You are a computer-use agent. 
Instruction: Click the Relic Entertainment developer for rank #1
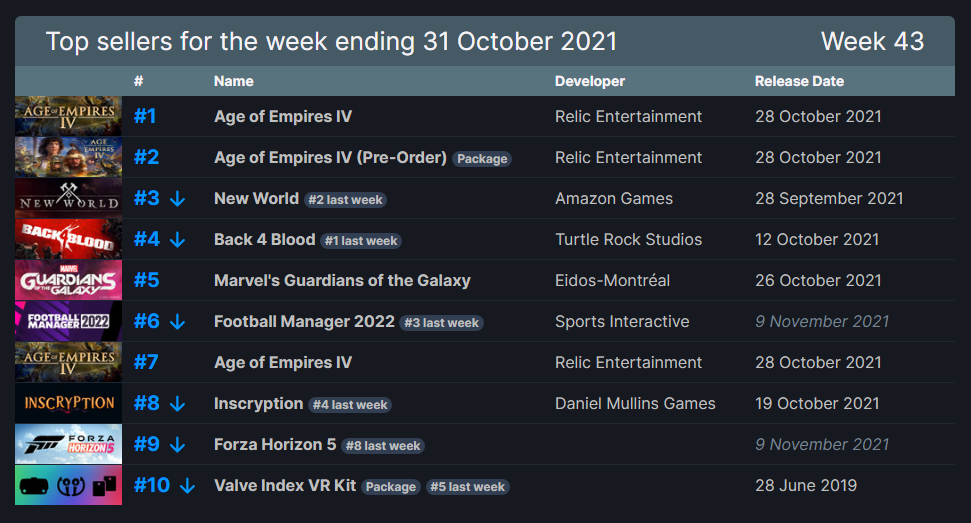click(x=628, y=117)
